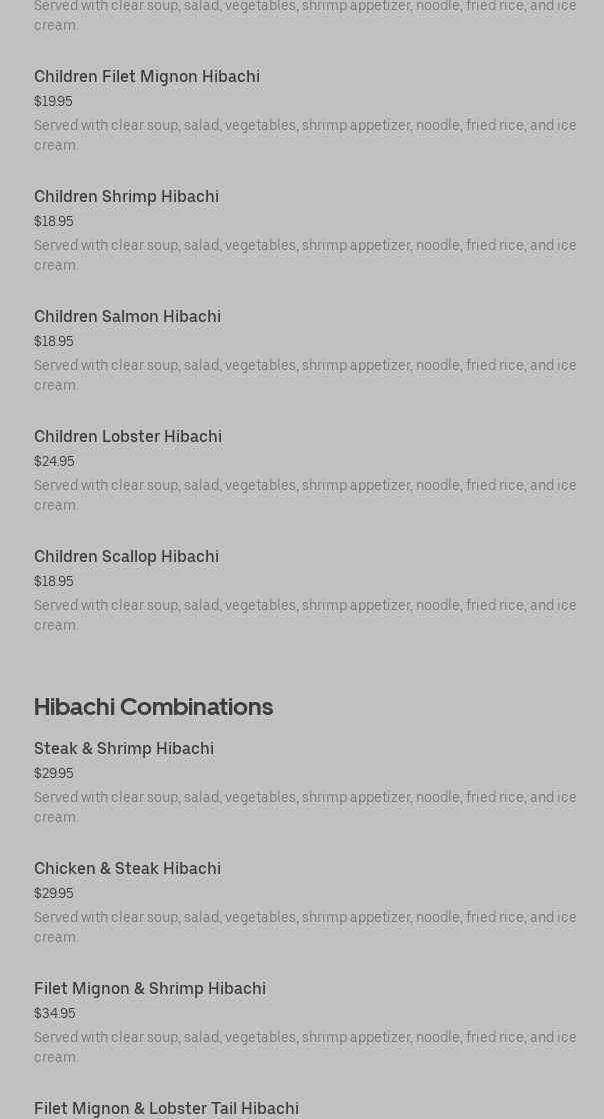The width and height of the screenshot is (604, 1119).
Task: Click the $24.95 Children Lobster Hibachi price
Action: [54, 462]
